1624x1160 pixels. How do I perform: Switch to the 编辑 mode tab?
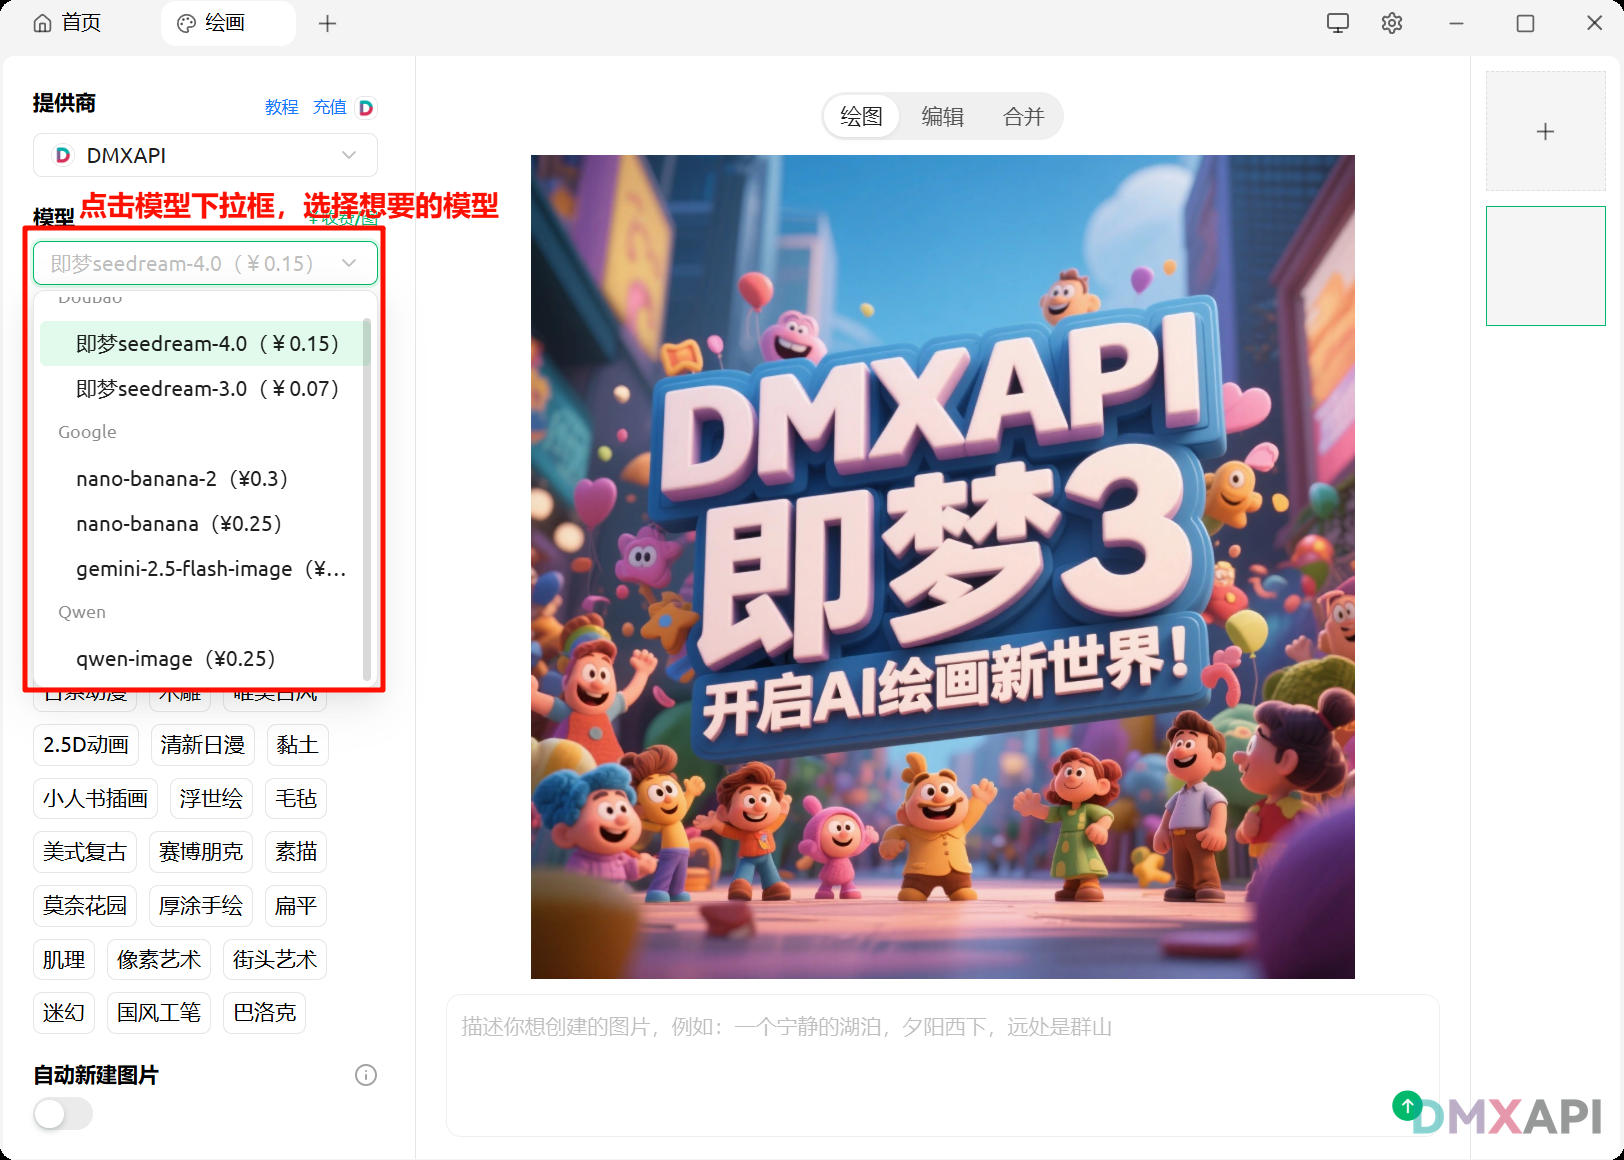pos(942,117)
